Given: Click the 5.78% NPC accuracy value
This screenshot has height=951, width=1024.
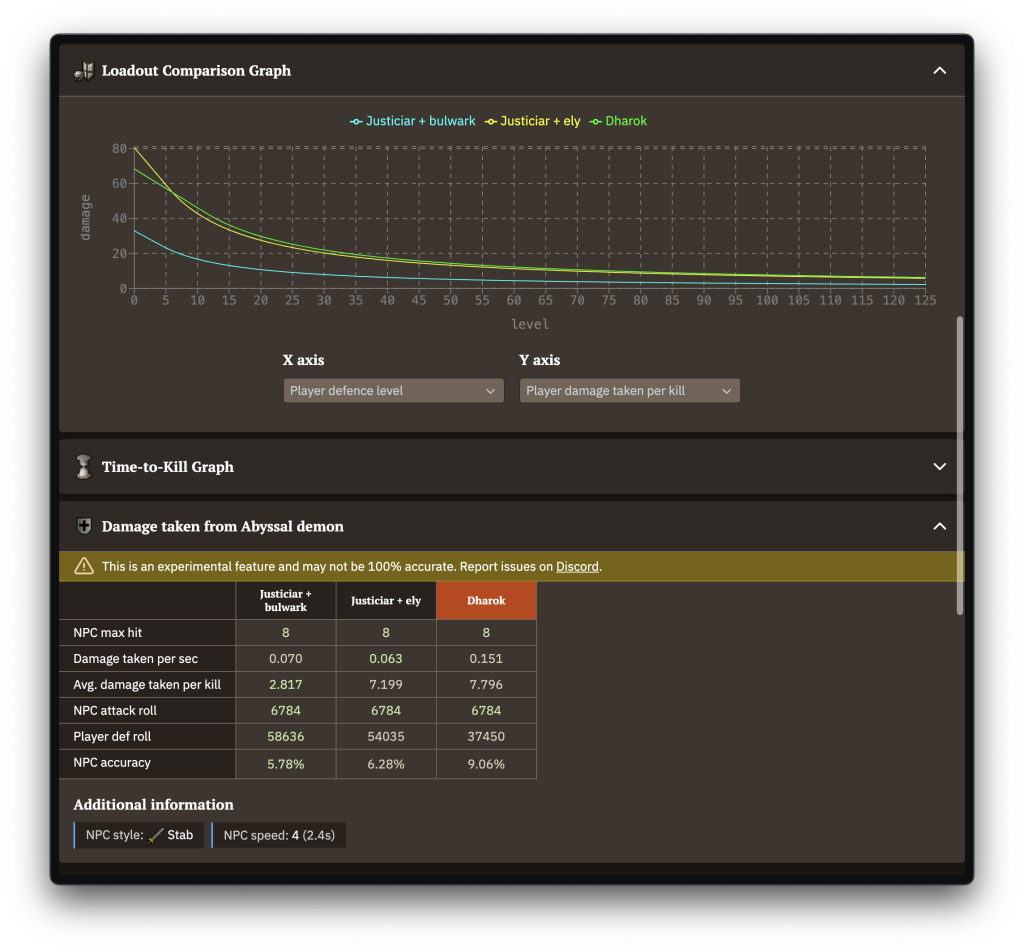Looking at the screenshot, I should pyautogui.click(x=285, y=764).
